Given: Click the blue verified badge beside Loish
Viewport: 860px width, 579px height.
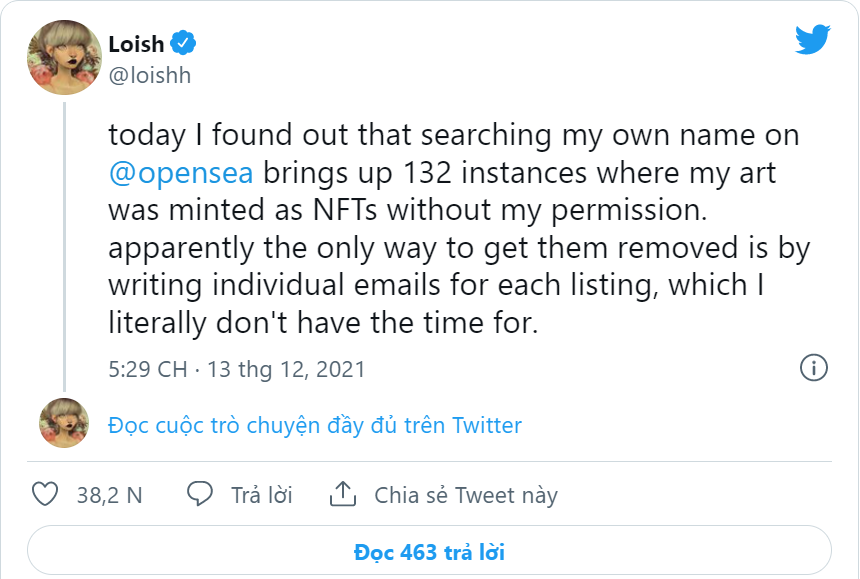Looking at the screenshot, I should pyautogui.click(x=183, y=43).
